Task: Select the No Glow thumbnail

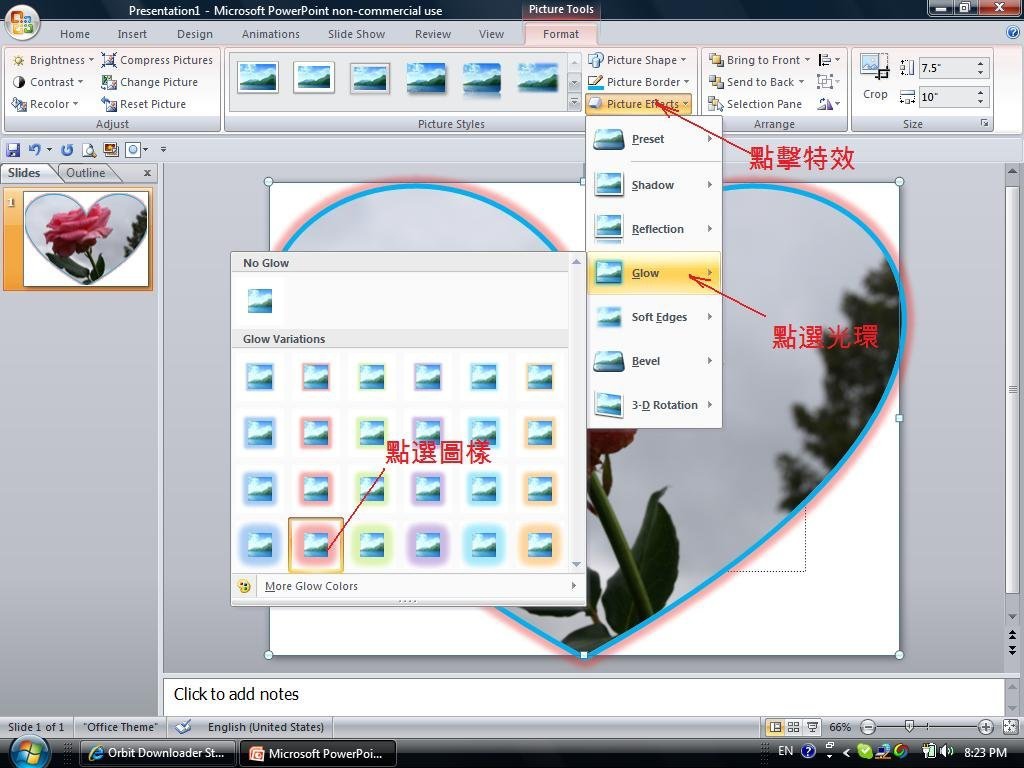Action: point(260,301)
